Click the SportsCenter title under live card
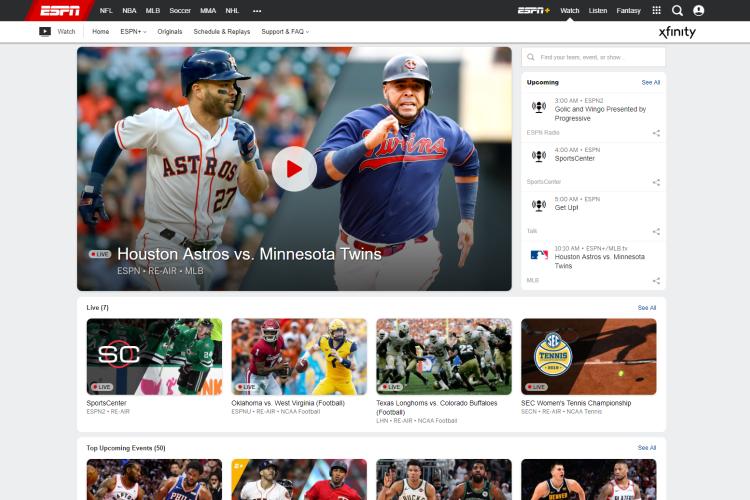This screenshot has width=750, height=500. pos(106,403)
